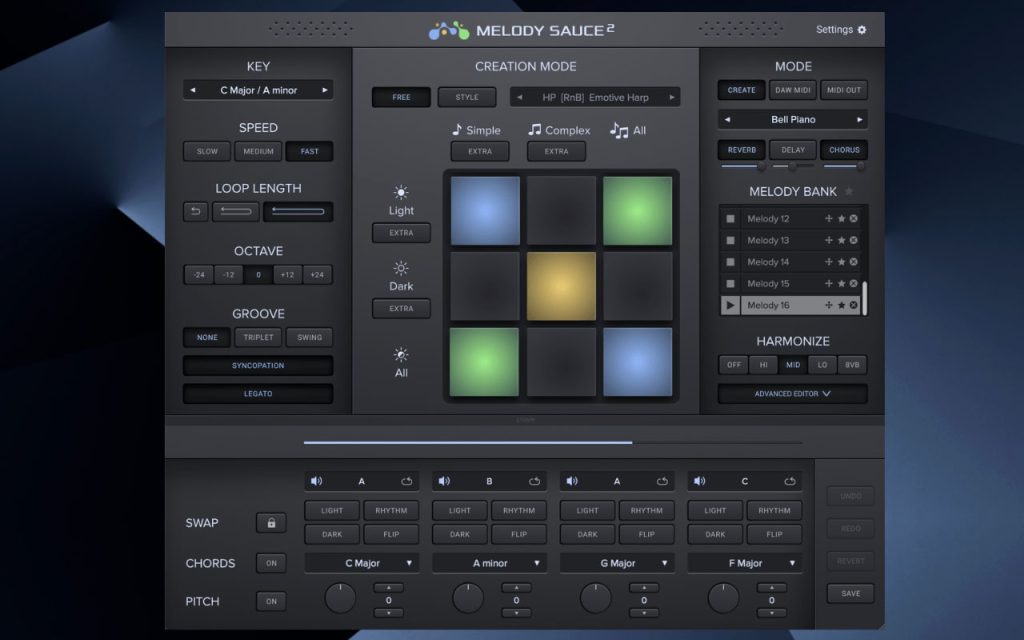Image resolution: width=1024 pixels, height=640 pixels.
Task: Play Melody 16 in melody bank
Action: pos(730,305)
